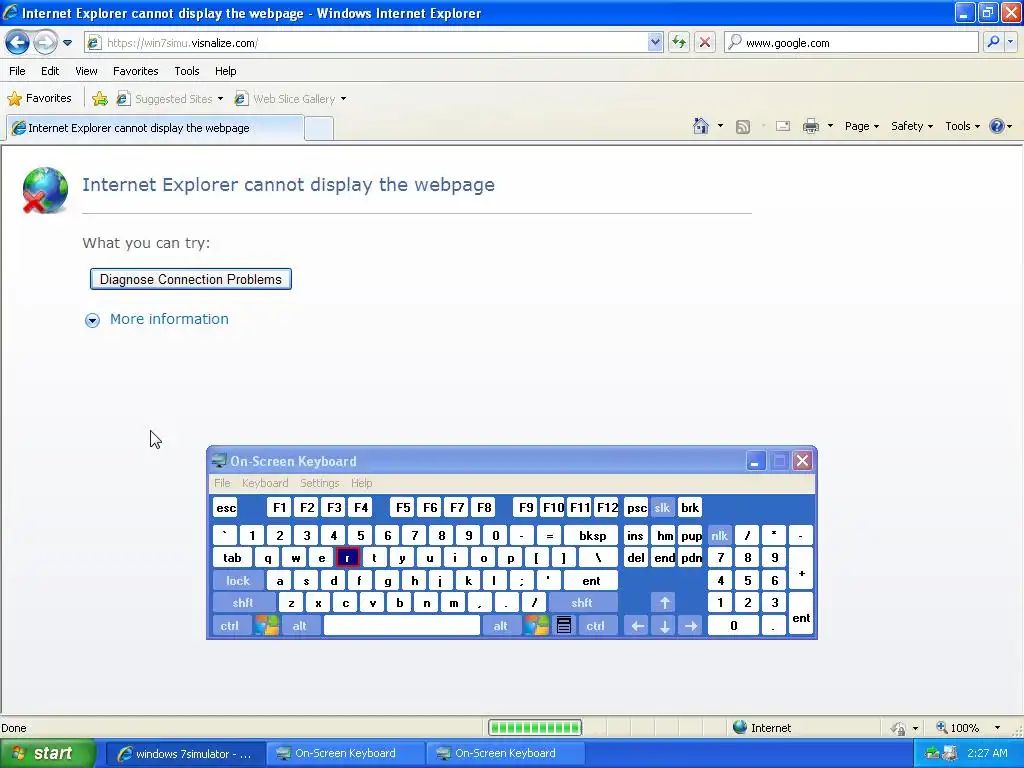Click the search magnifier button

tap(993, 42)
